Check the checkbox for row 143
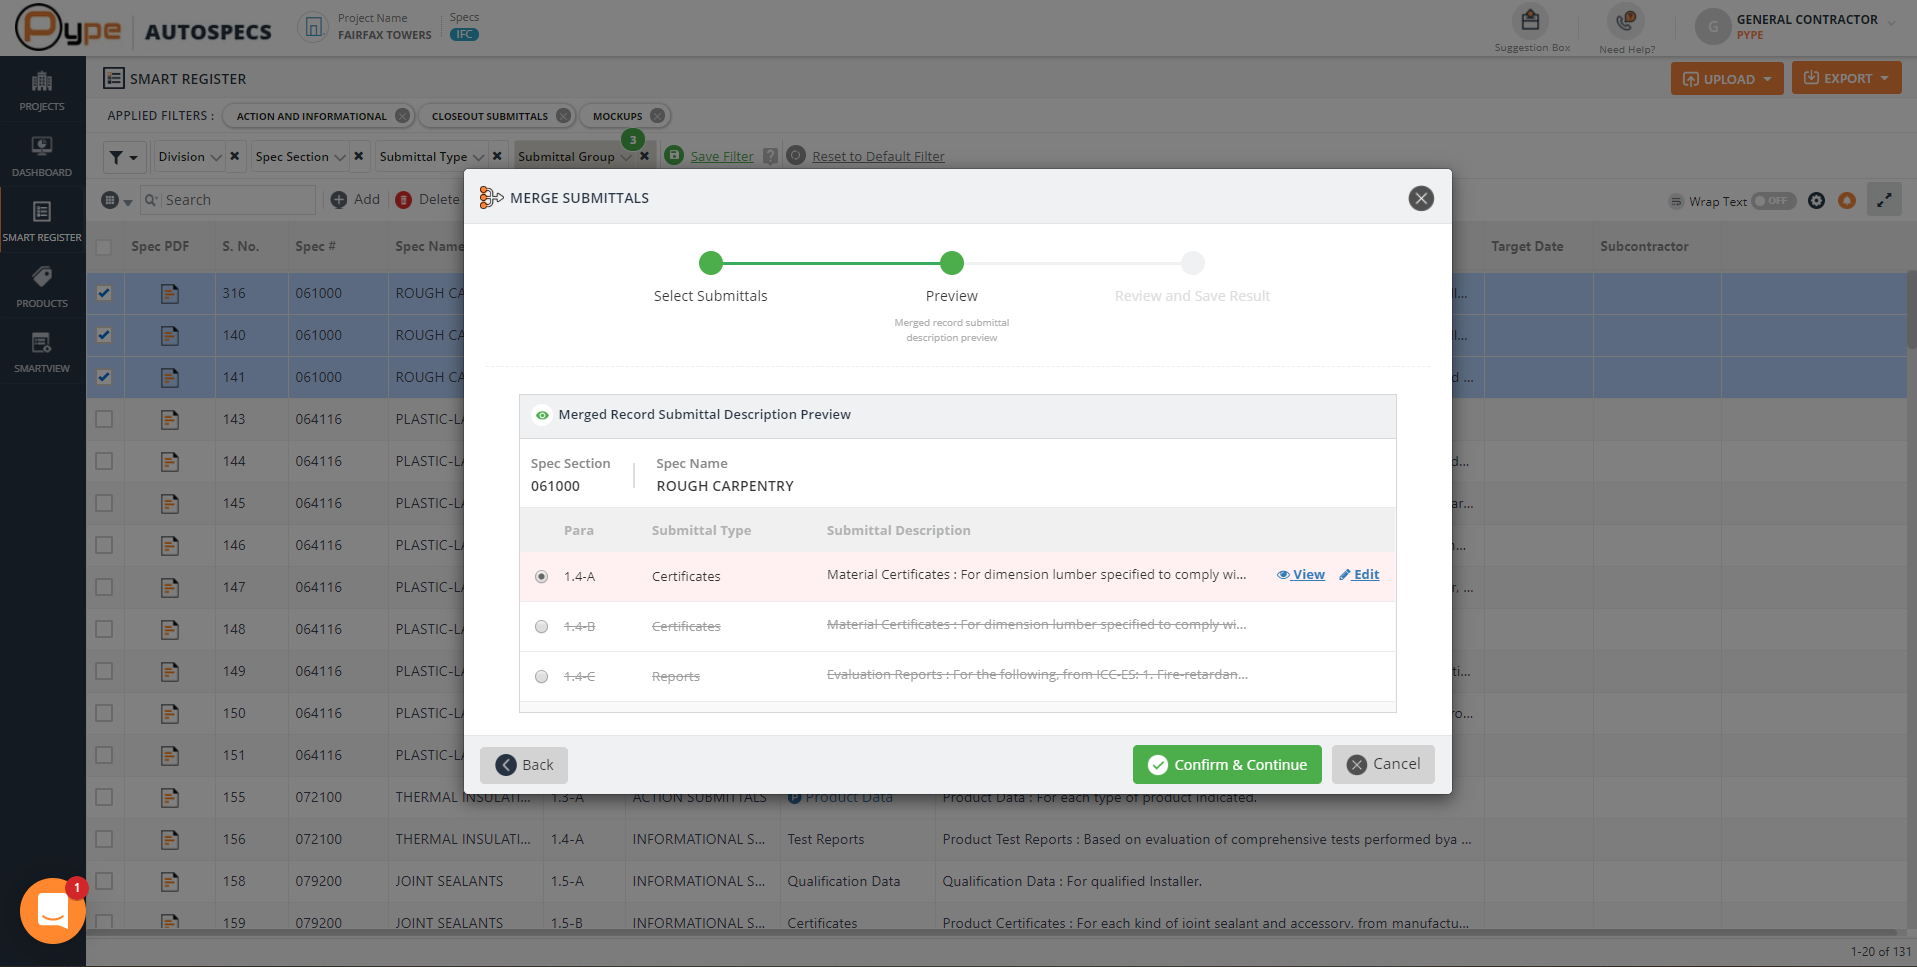1917x967 pixels. (104, 420)
